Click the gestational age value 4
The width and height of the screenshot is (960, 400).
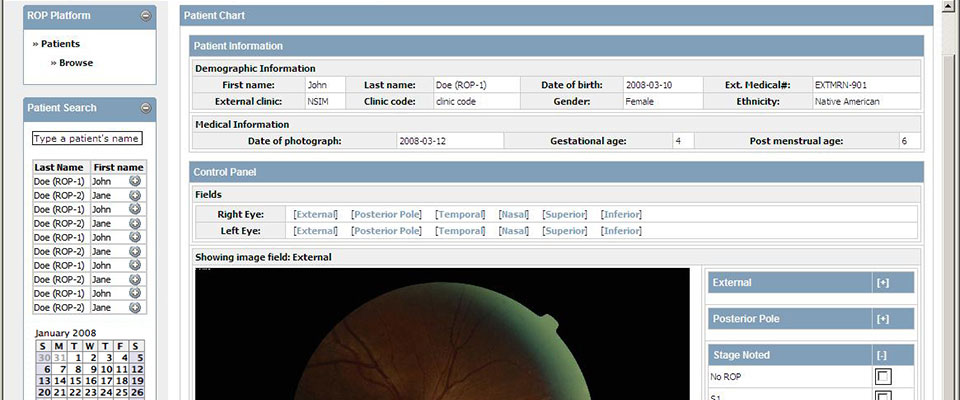[678, 141]
